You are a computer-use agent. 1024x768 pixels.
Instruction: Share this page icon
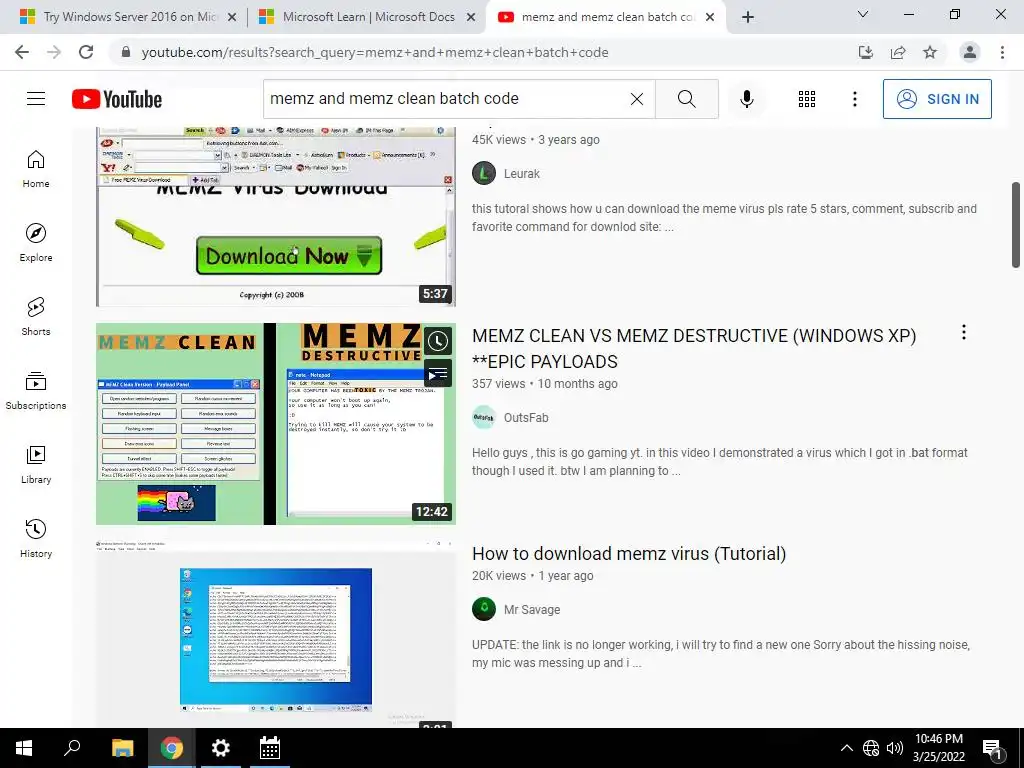pyautogui.click(x=898, y=52)
